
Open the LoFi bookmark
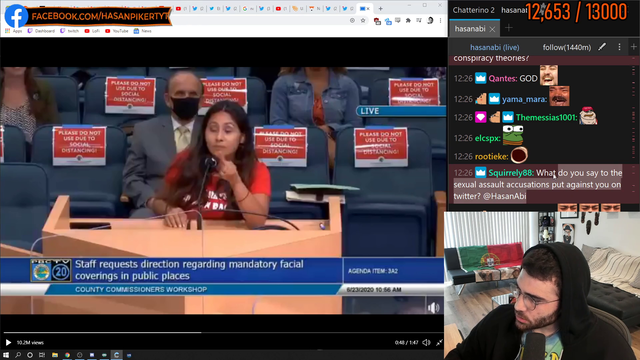pos(92,31)
